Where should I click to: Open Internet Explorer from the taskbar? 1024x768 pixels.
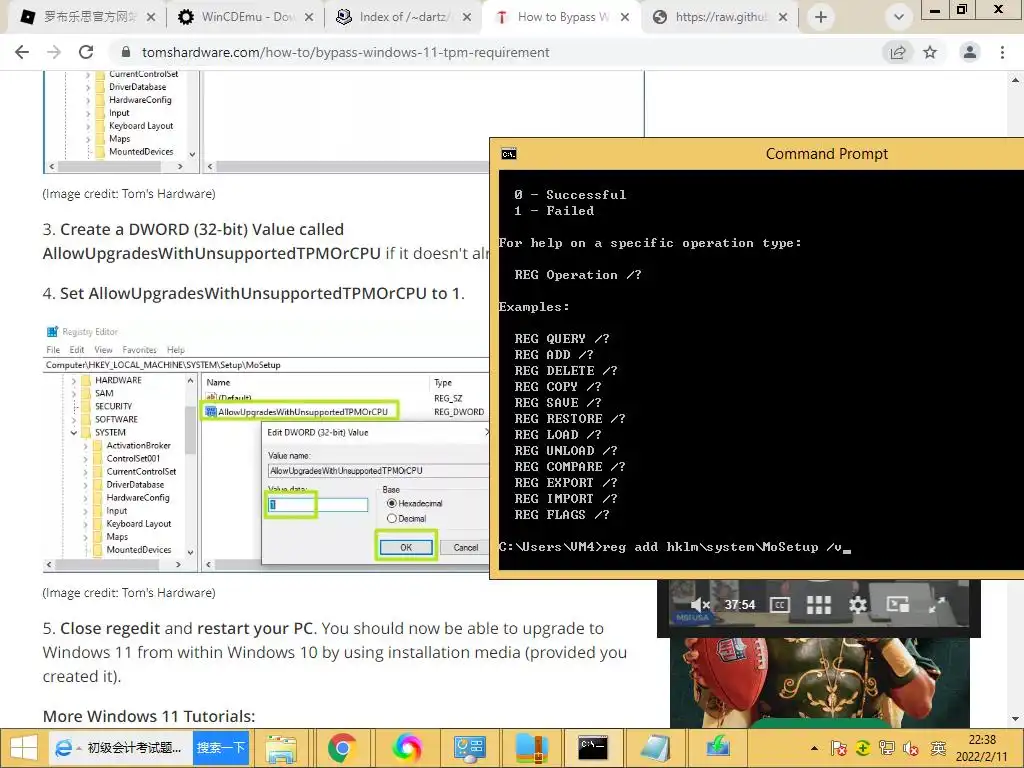(63, 748)
